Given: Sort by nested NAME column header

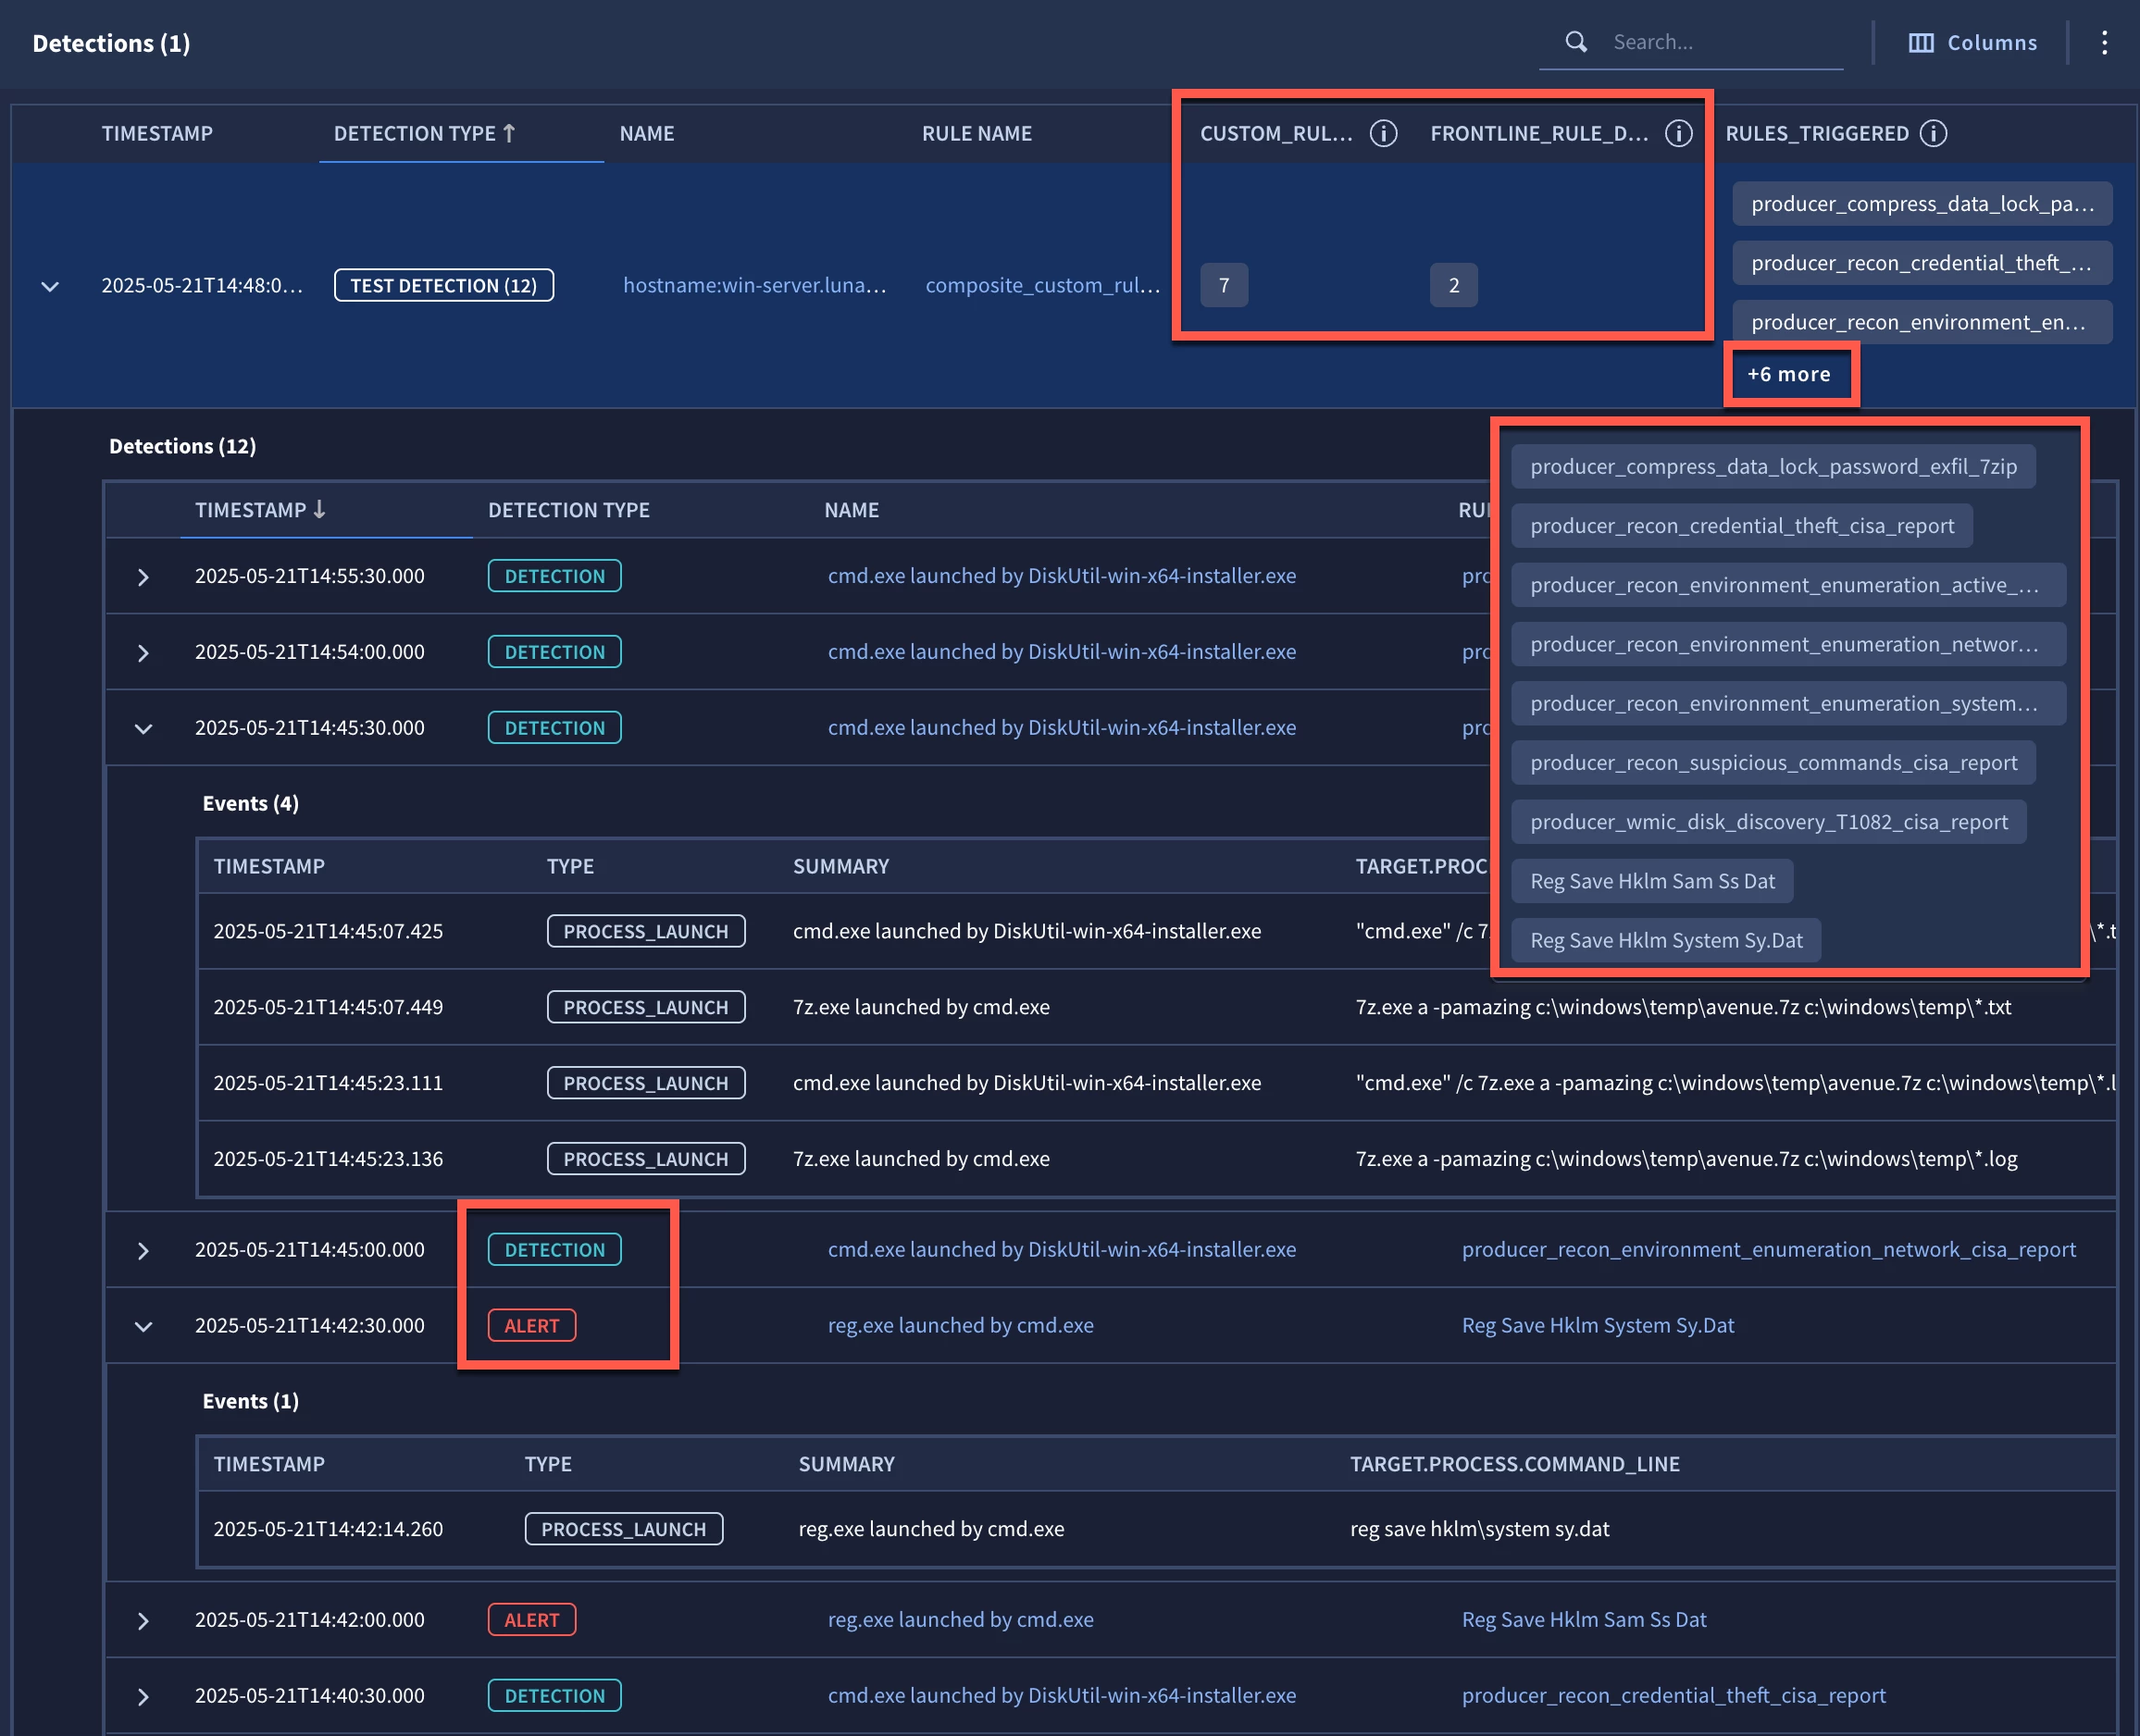Looking at the screenshot, I should (x=852, y=510).
